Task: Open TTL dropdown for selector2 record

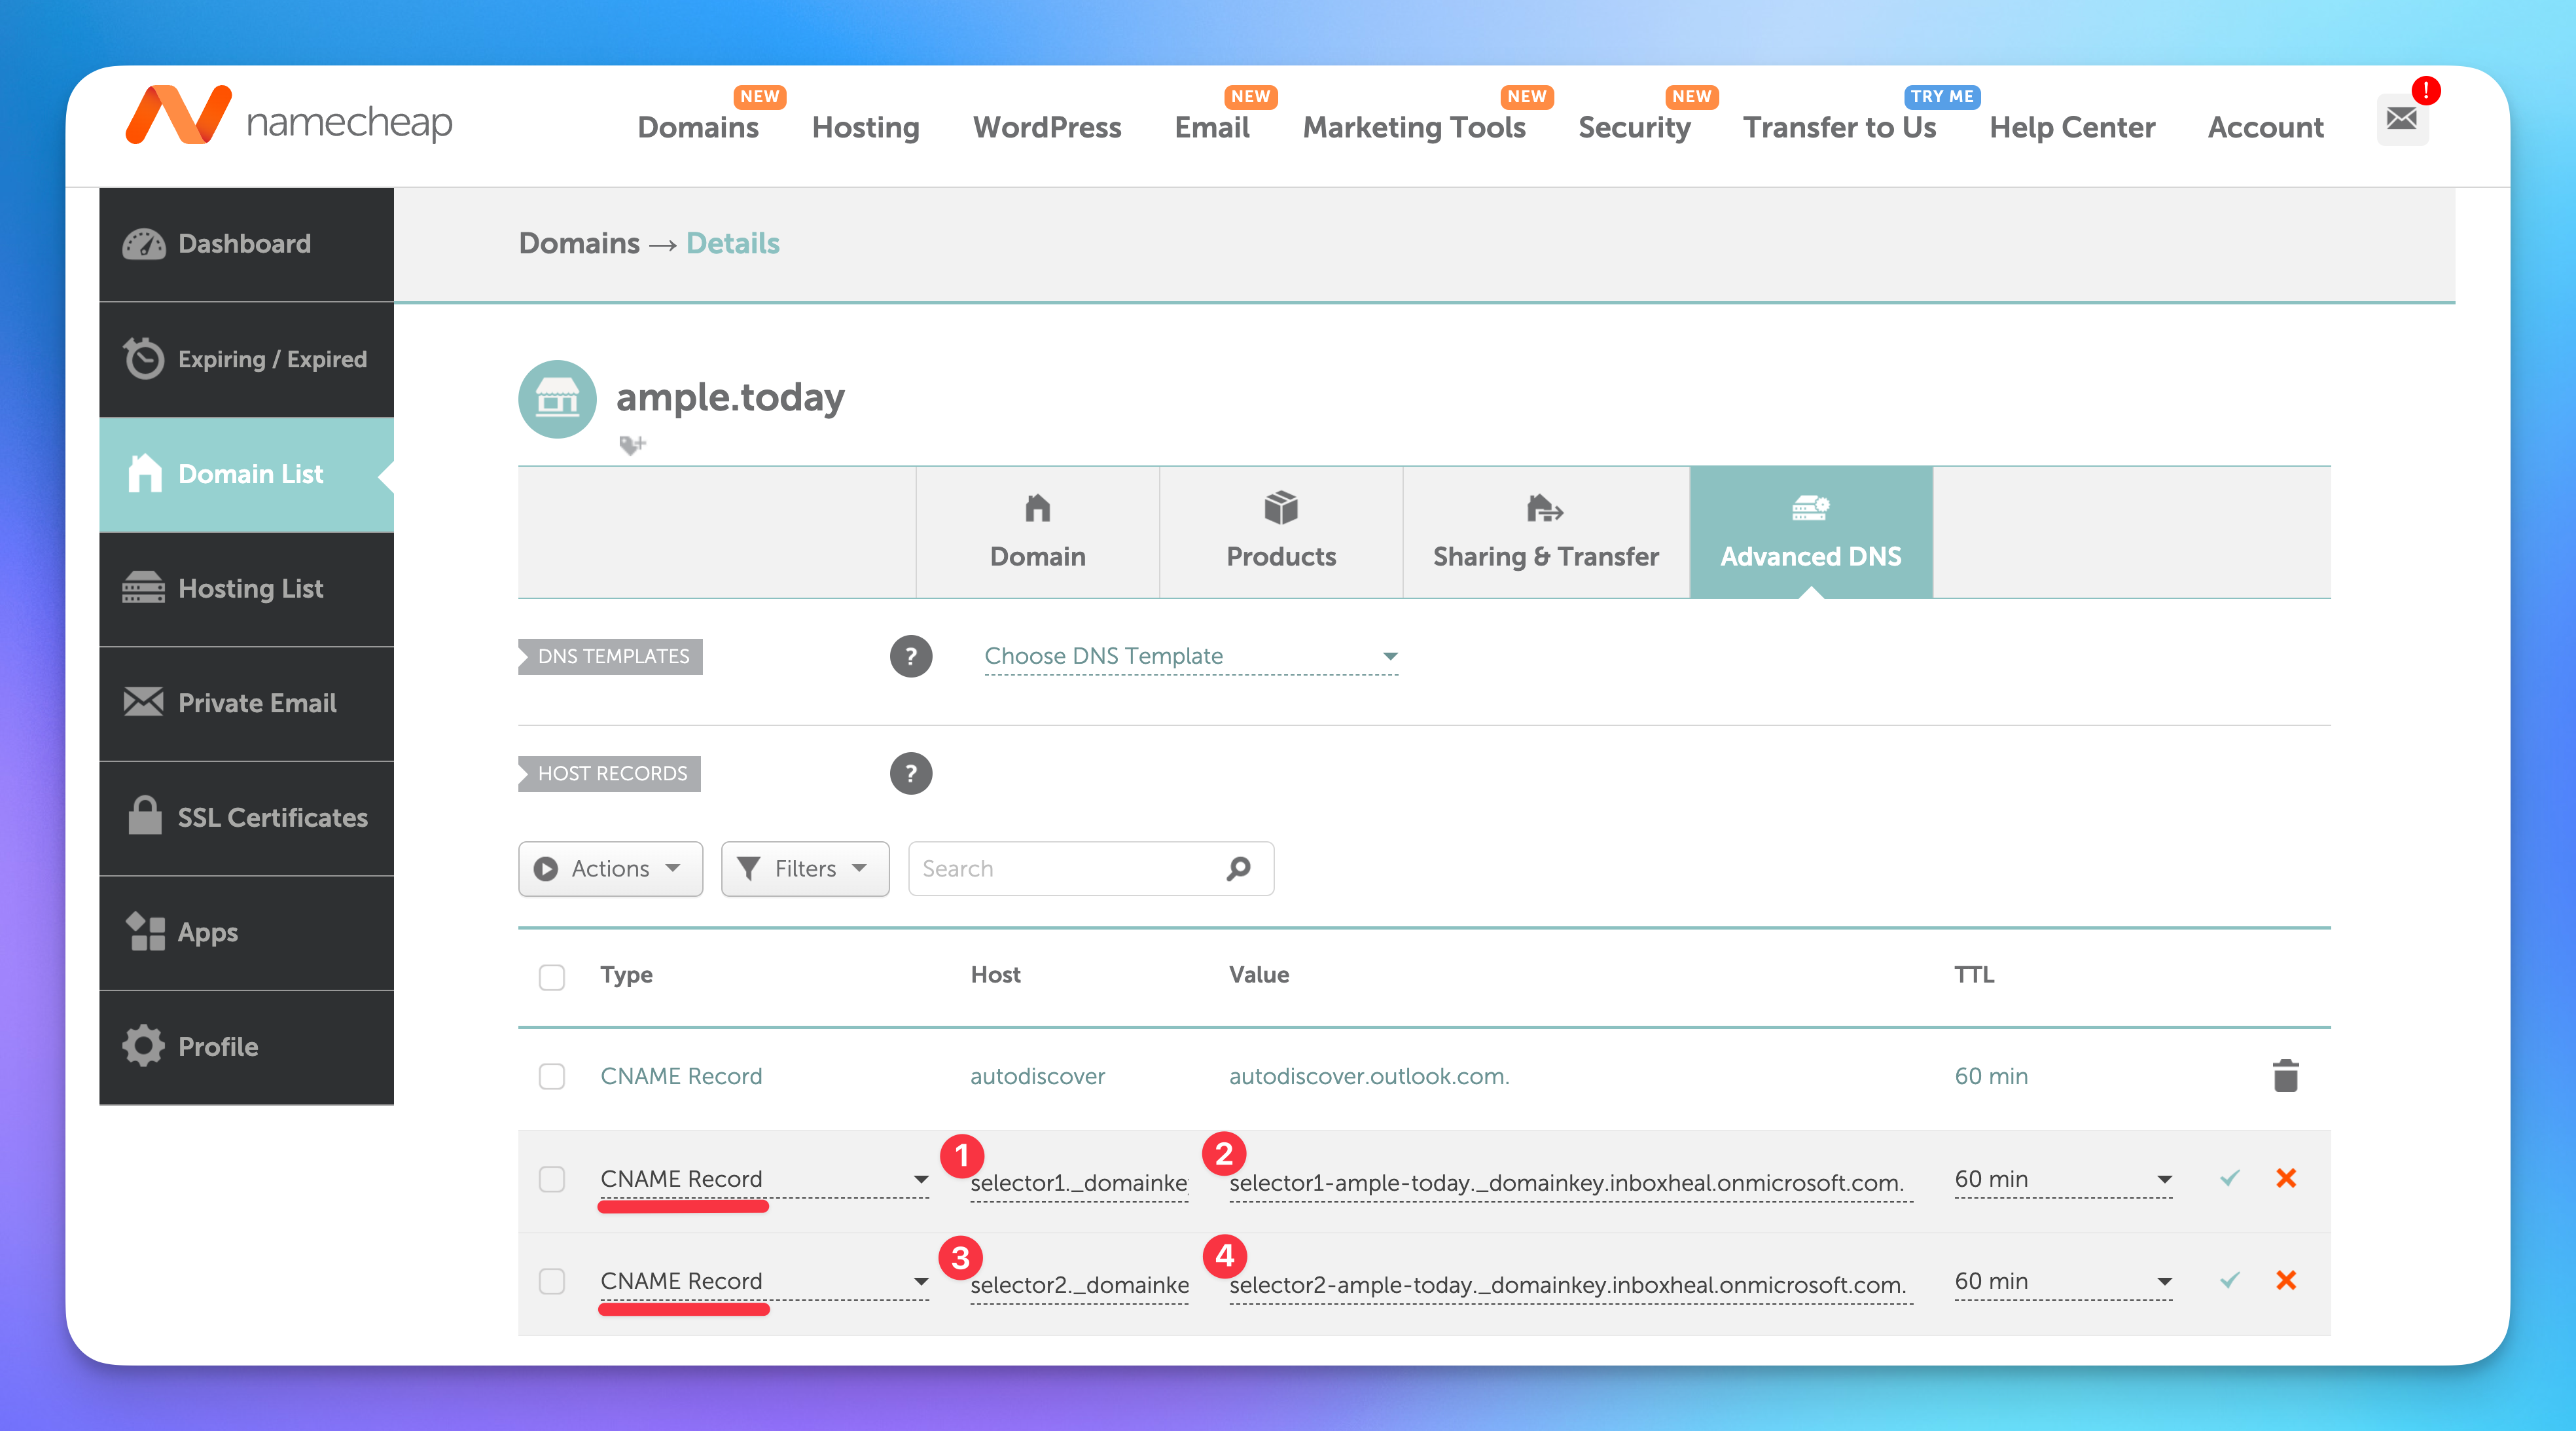Action: (2062, 1281)
